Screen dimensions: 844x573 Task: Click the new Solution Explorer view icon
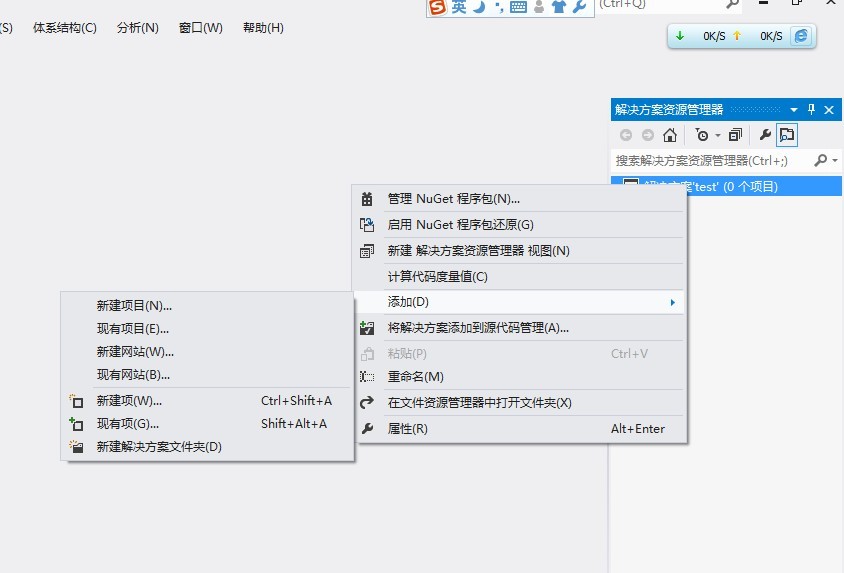367,251
